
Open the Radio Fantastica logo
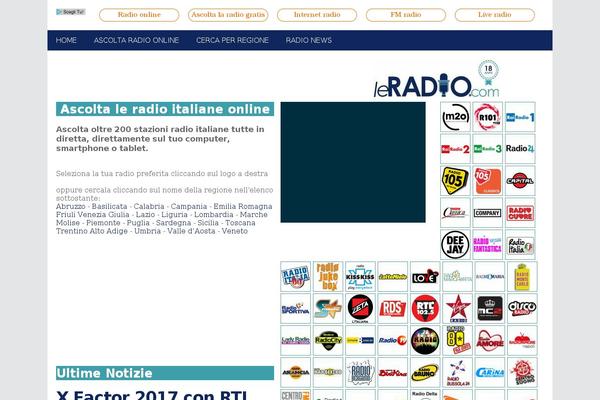tap(488, 245)
